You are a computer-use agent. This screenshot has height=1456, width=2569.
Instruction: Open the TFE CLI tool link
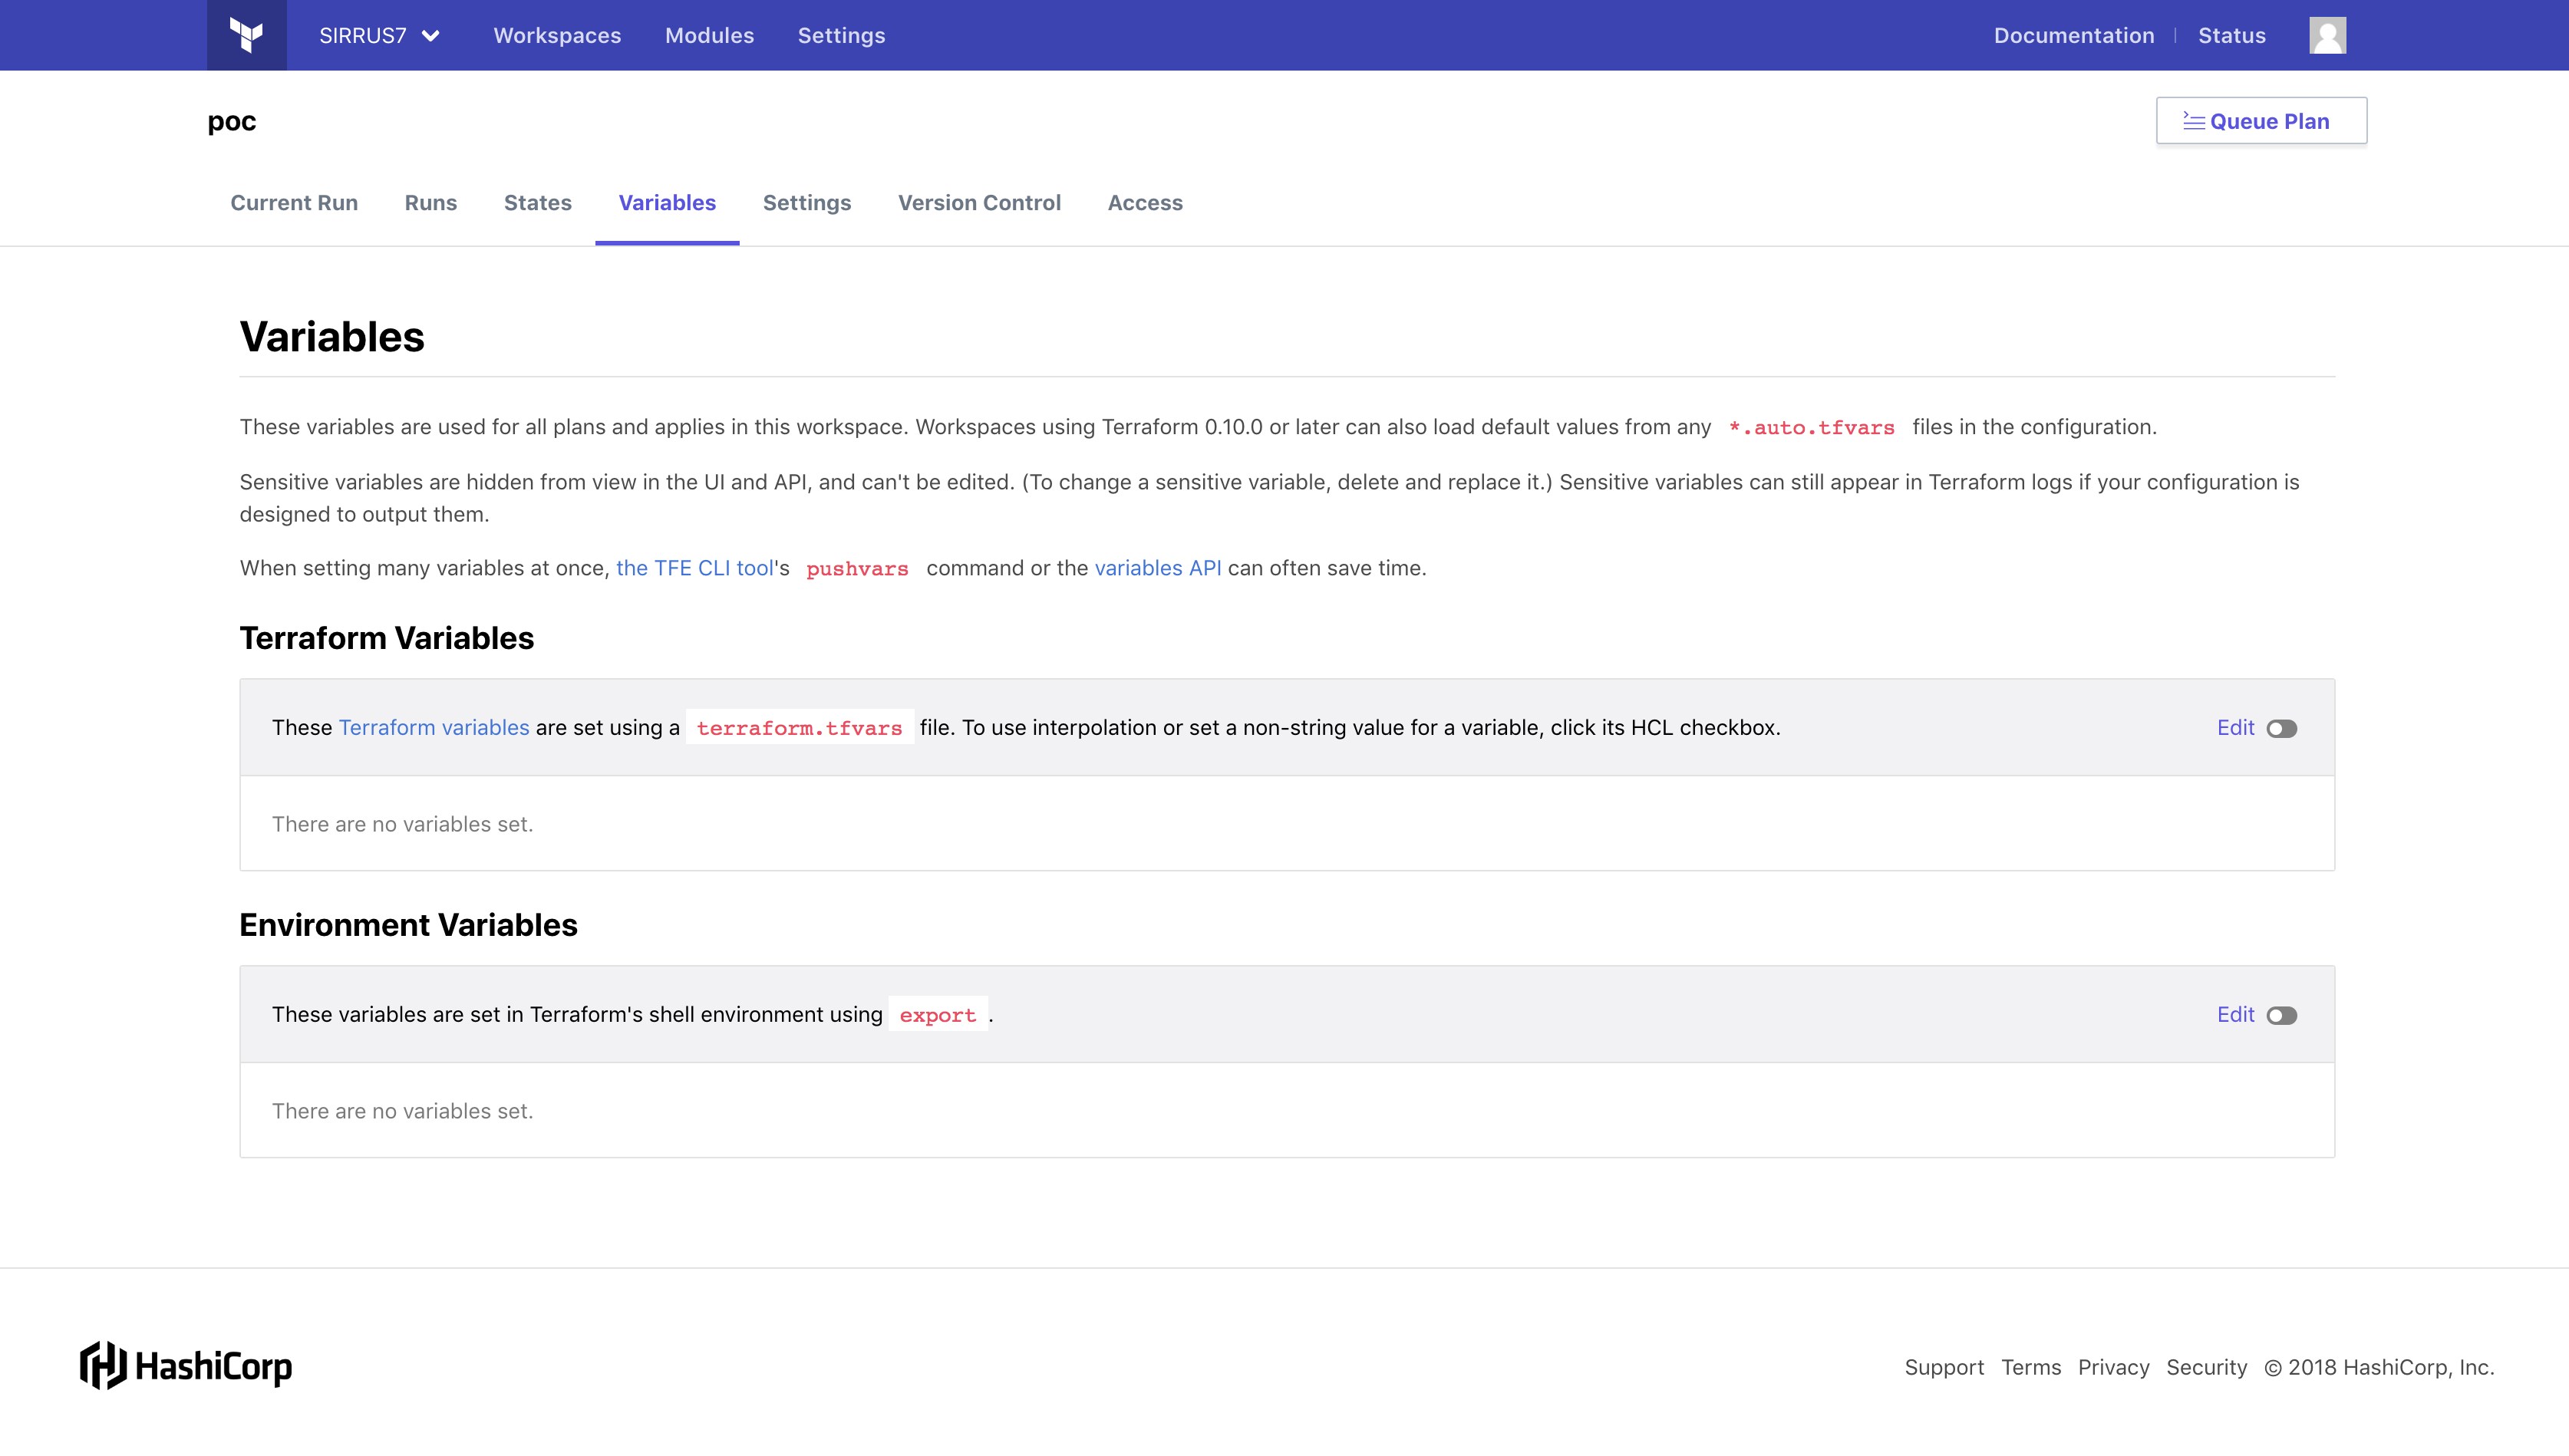[694, 568]
